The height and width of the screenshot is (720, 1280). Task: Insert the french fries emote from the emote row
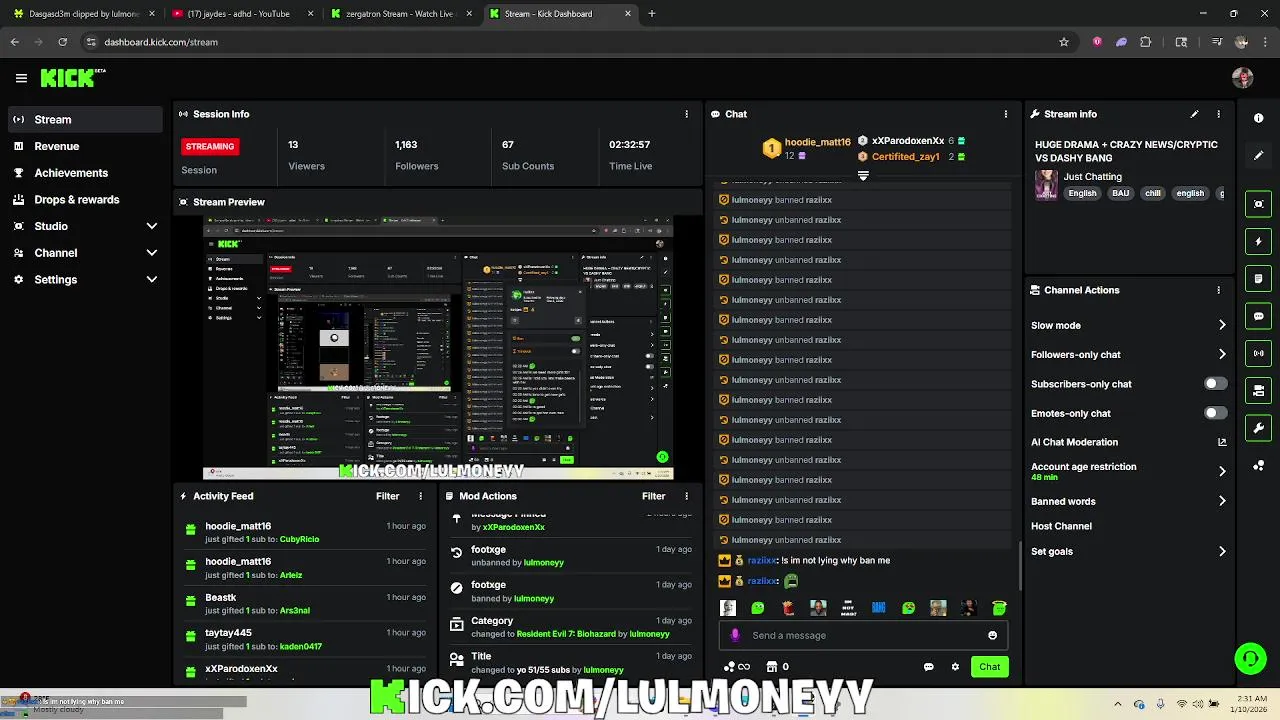point(788,608)
